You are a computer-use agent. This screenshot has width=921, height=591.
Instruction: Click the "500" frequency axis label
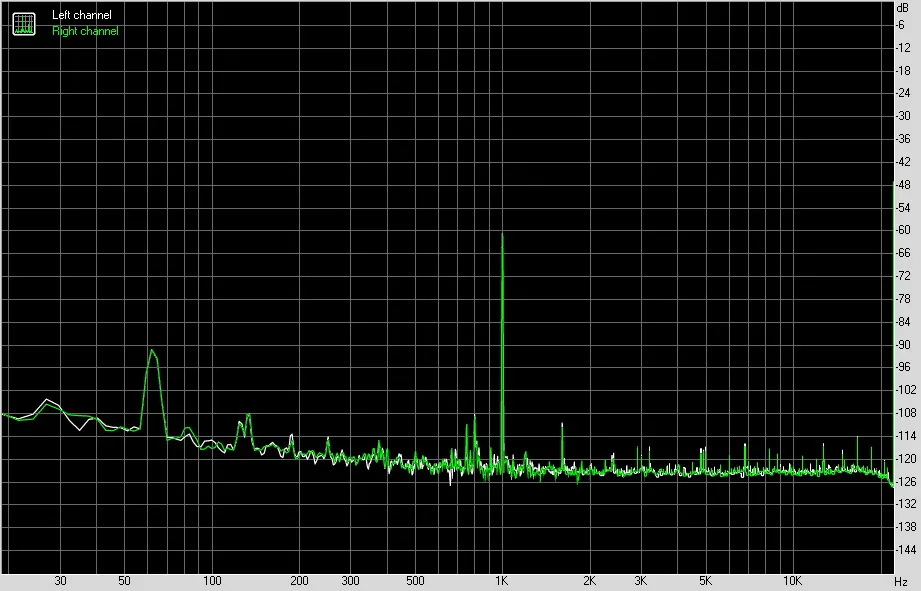[415, 581]
